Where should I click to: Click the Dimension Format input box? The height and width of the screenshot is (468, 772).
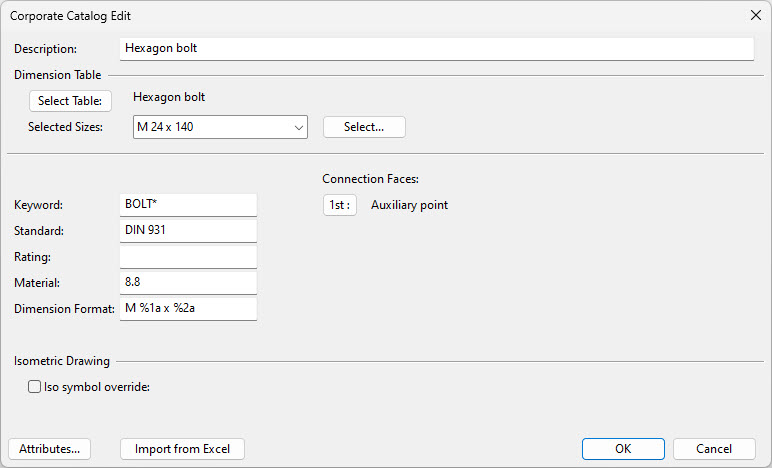(x=188, y=309)
